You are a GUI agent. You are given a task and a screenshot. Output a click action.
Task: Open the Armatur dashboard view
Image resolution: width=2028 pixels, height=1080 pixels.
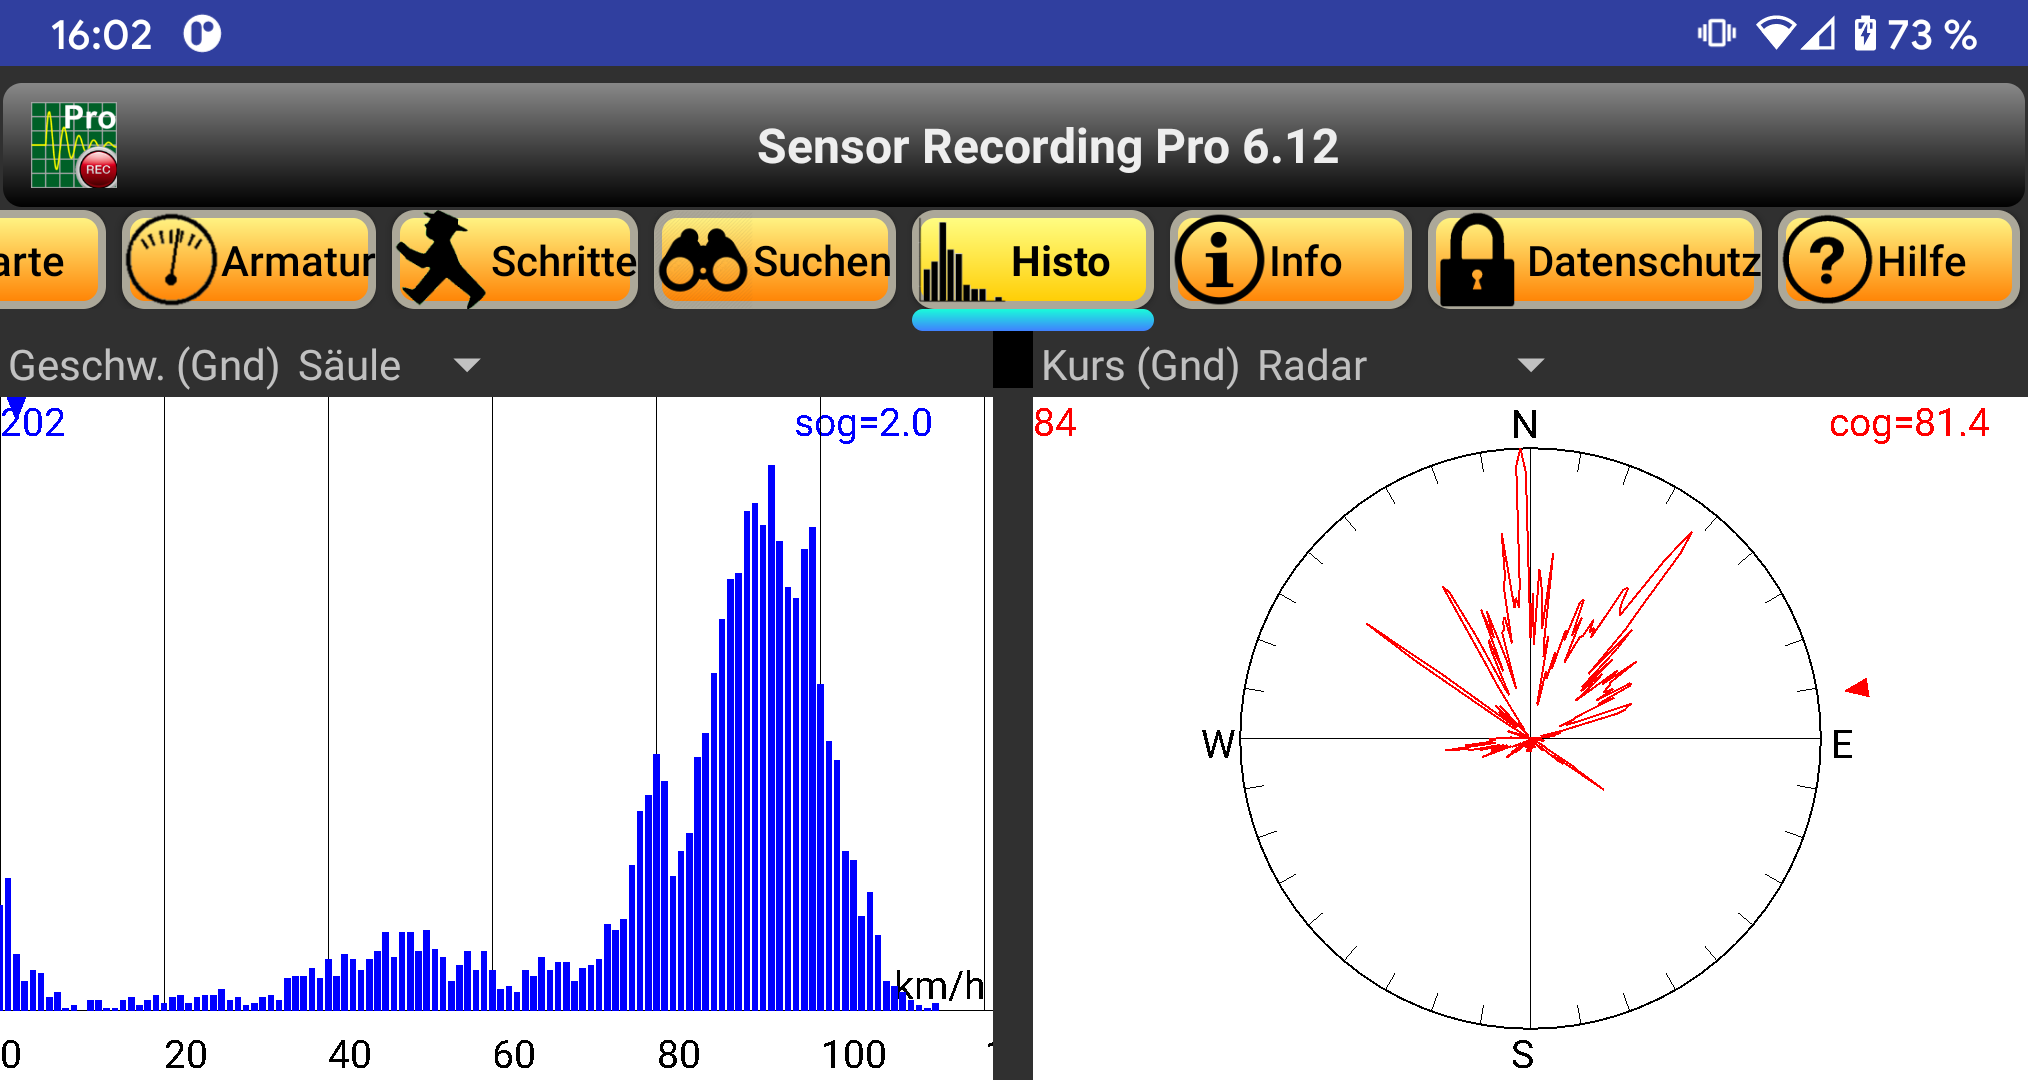[x=248, y=260]
